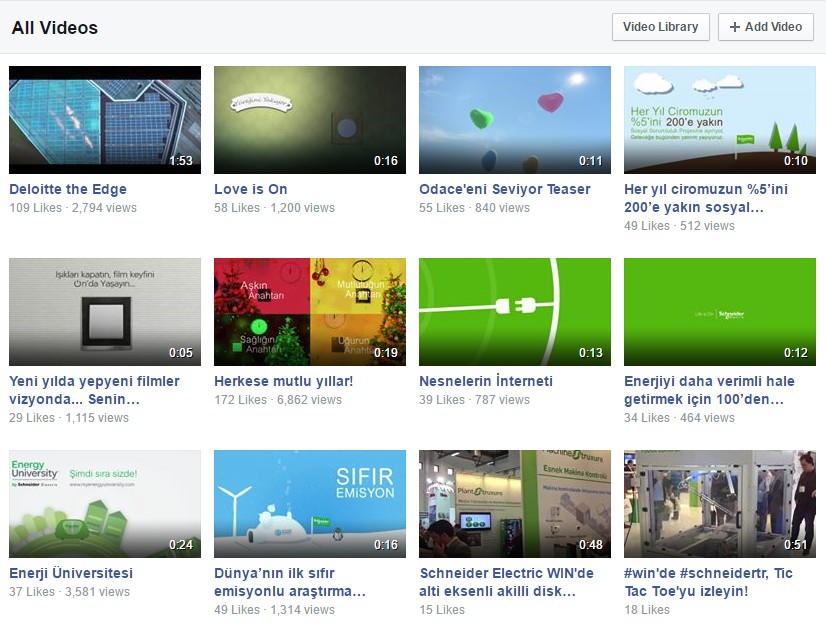Click the Odace'eni Seviyor Teaser link
This screenshot has height=637, width=826.
(x=505, y=189)
